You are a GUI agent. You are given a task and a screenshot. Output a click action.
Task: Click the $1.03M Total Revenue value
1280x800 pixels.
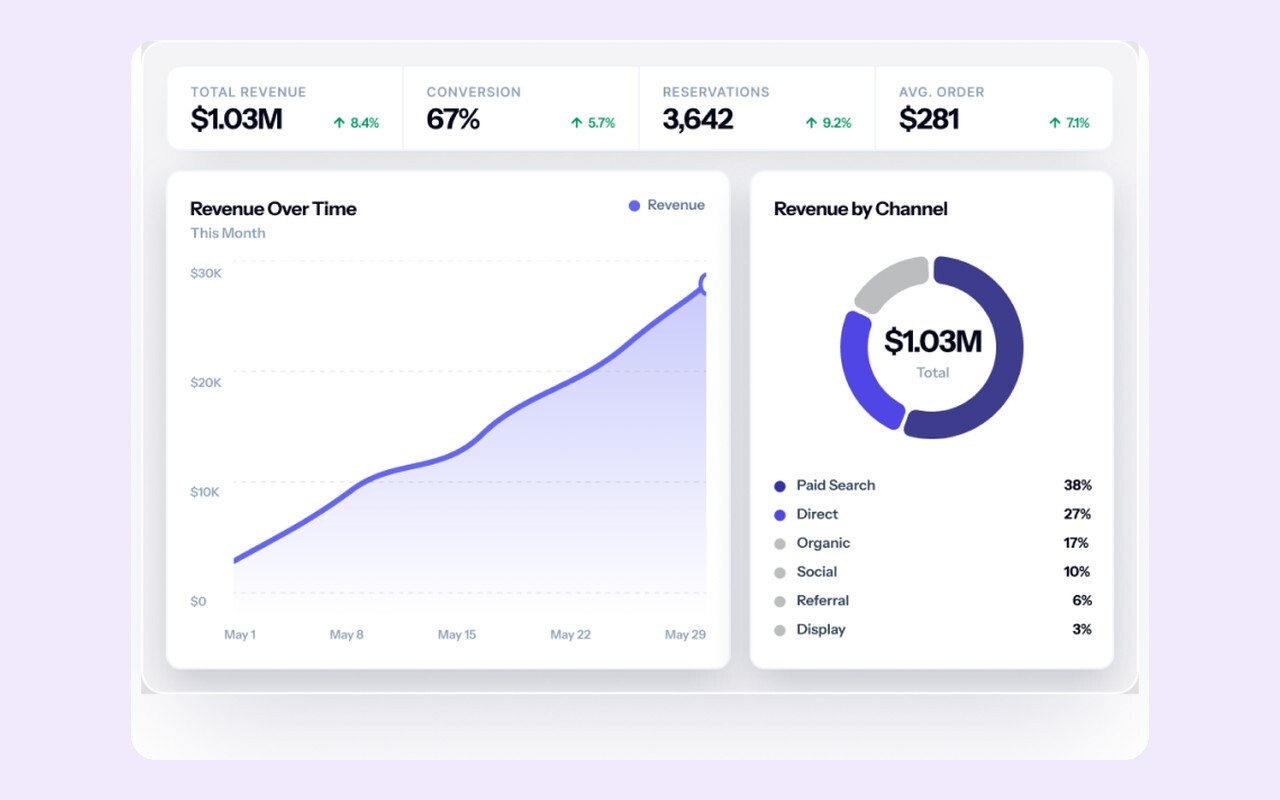(x=236, y=119)
